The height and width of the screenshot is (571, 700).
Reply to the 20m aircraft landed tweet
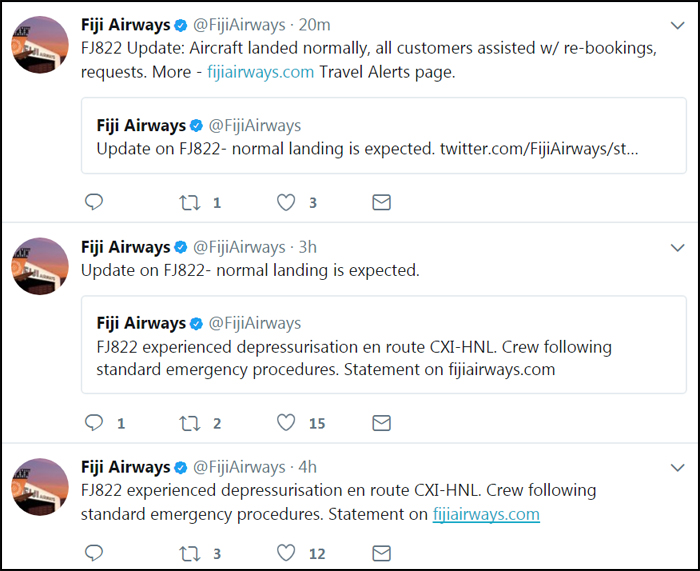[x=94, y=202]
